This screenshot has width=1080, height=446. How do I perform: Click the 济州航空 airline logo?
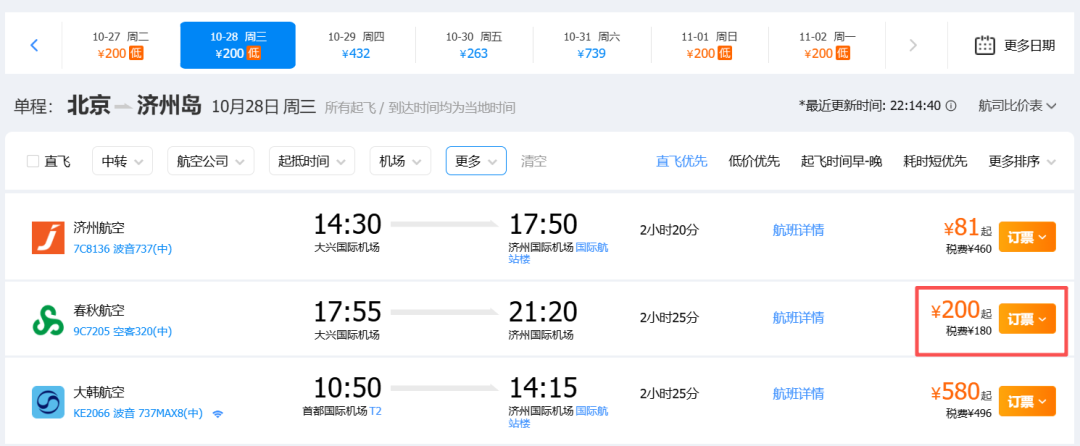48,237
